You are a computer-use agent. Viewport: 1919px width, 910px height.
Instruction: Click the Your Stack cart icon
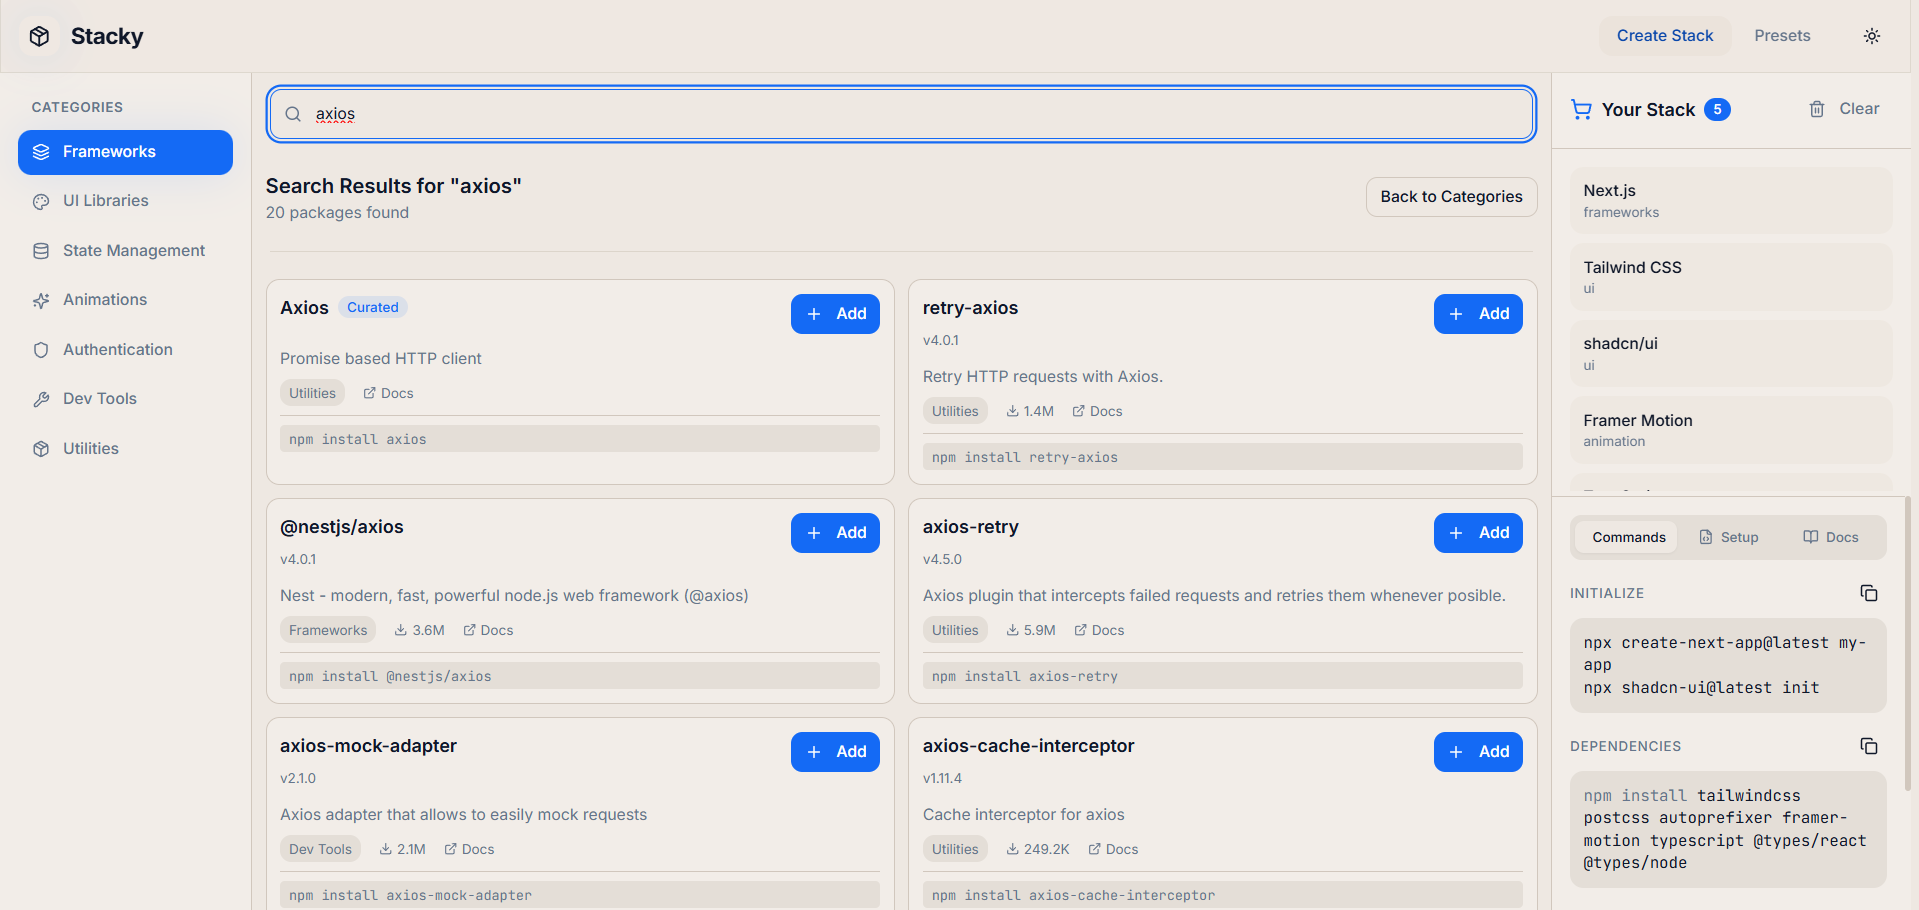pyautogui.click(x=1581, y=109)
